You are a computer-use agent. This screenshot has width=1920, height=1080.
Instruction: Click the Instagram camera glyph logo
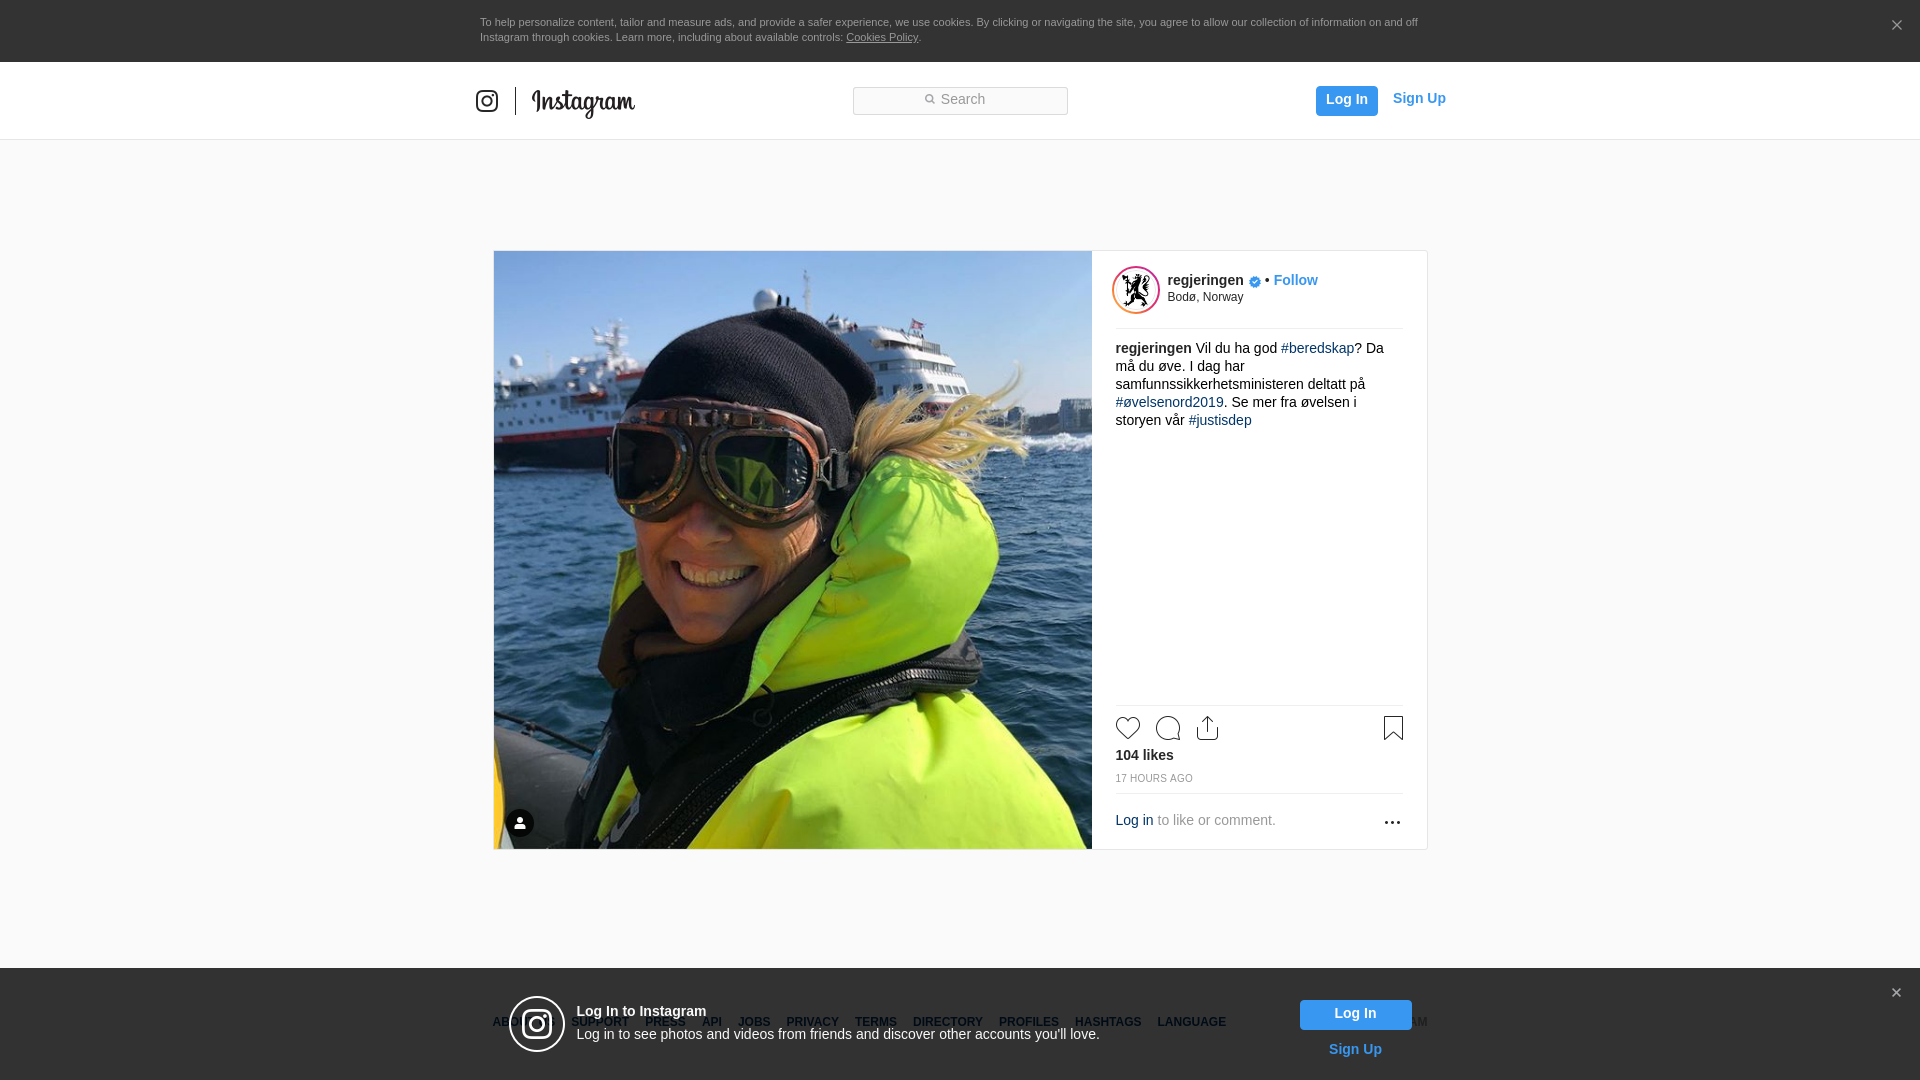487,101
